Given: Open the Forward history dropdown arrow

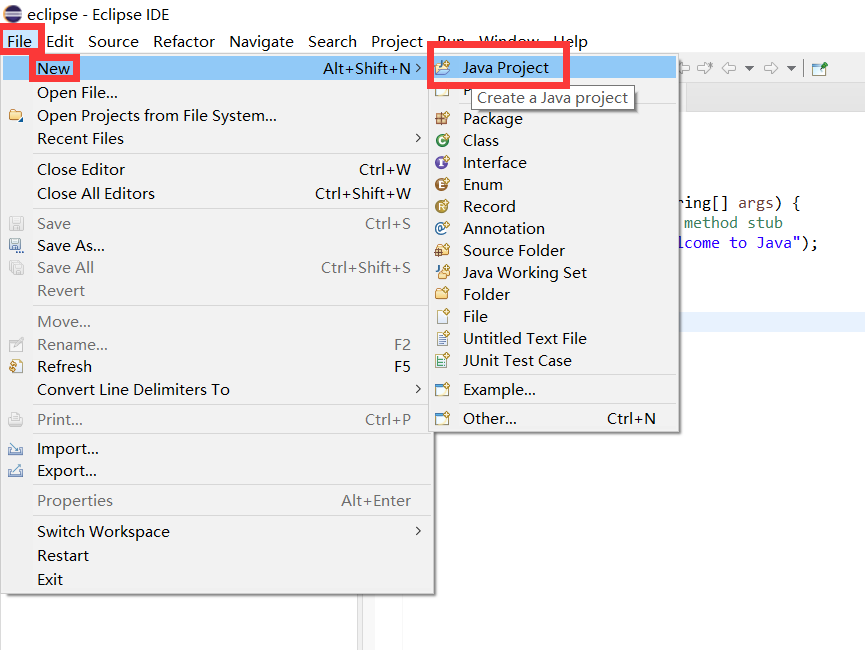Looking at the screenshot, I should tap(791, 68).
